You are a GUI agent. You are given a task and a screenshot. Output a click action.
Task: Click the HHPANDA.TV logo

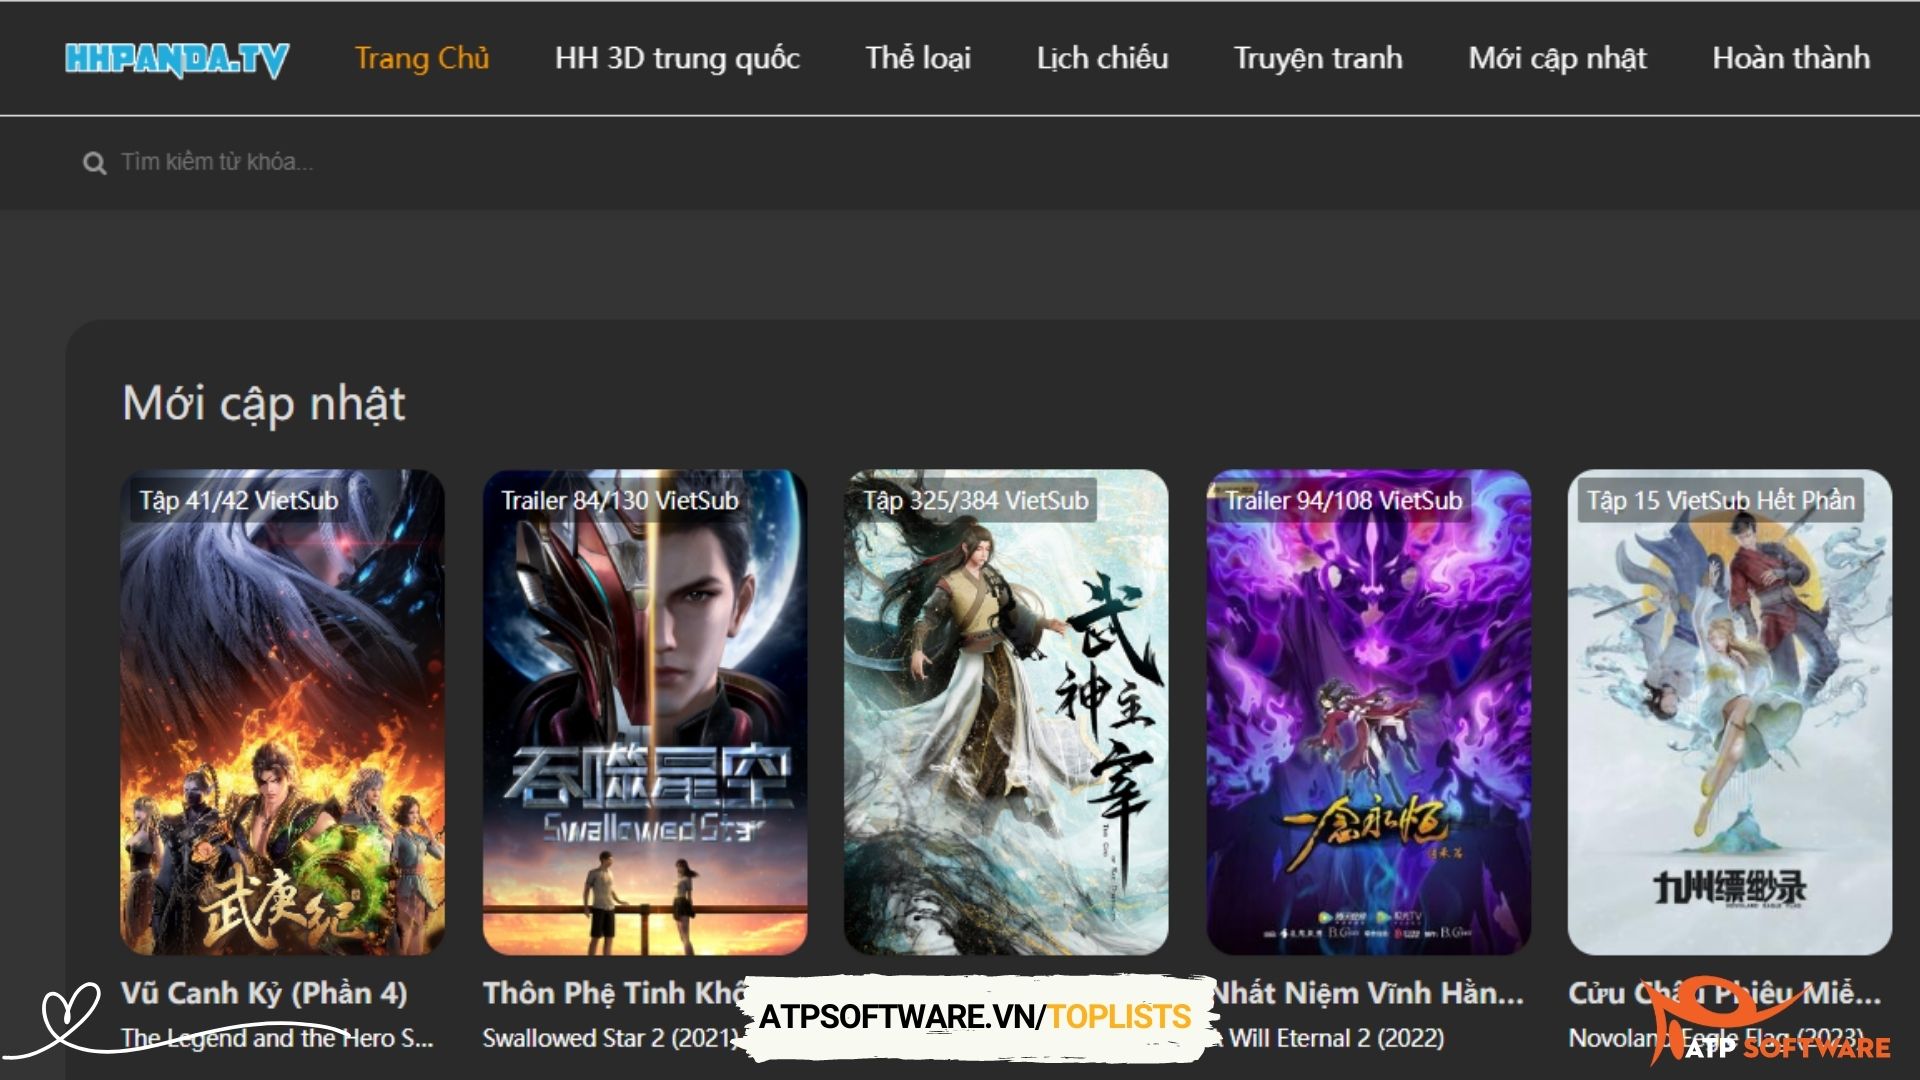[177, 59]
